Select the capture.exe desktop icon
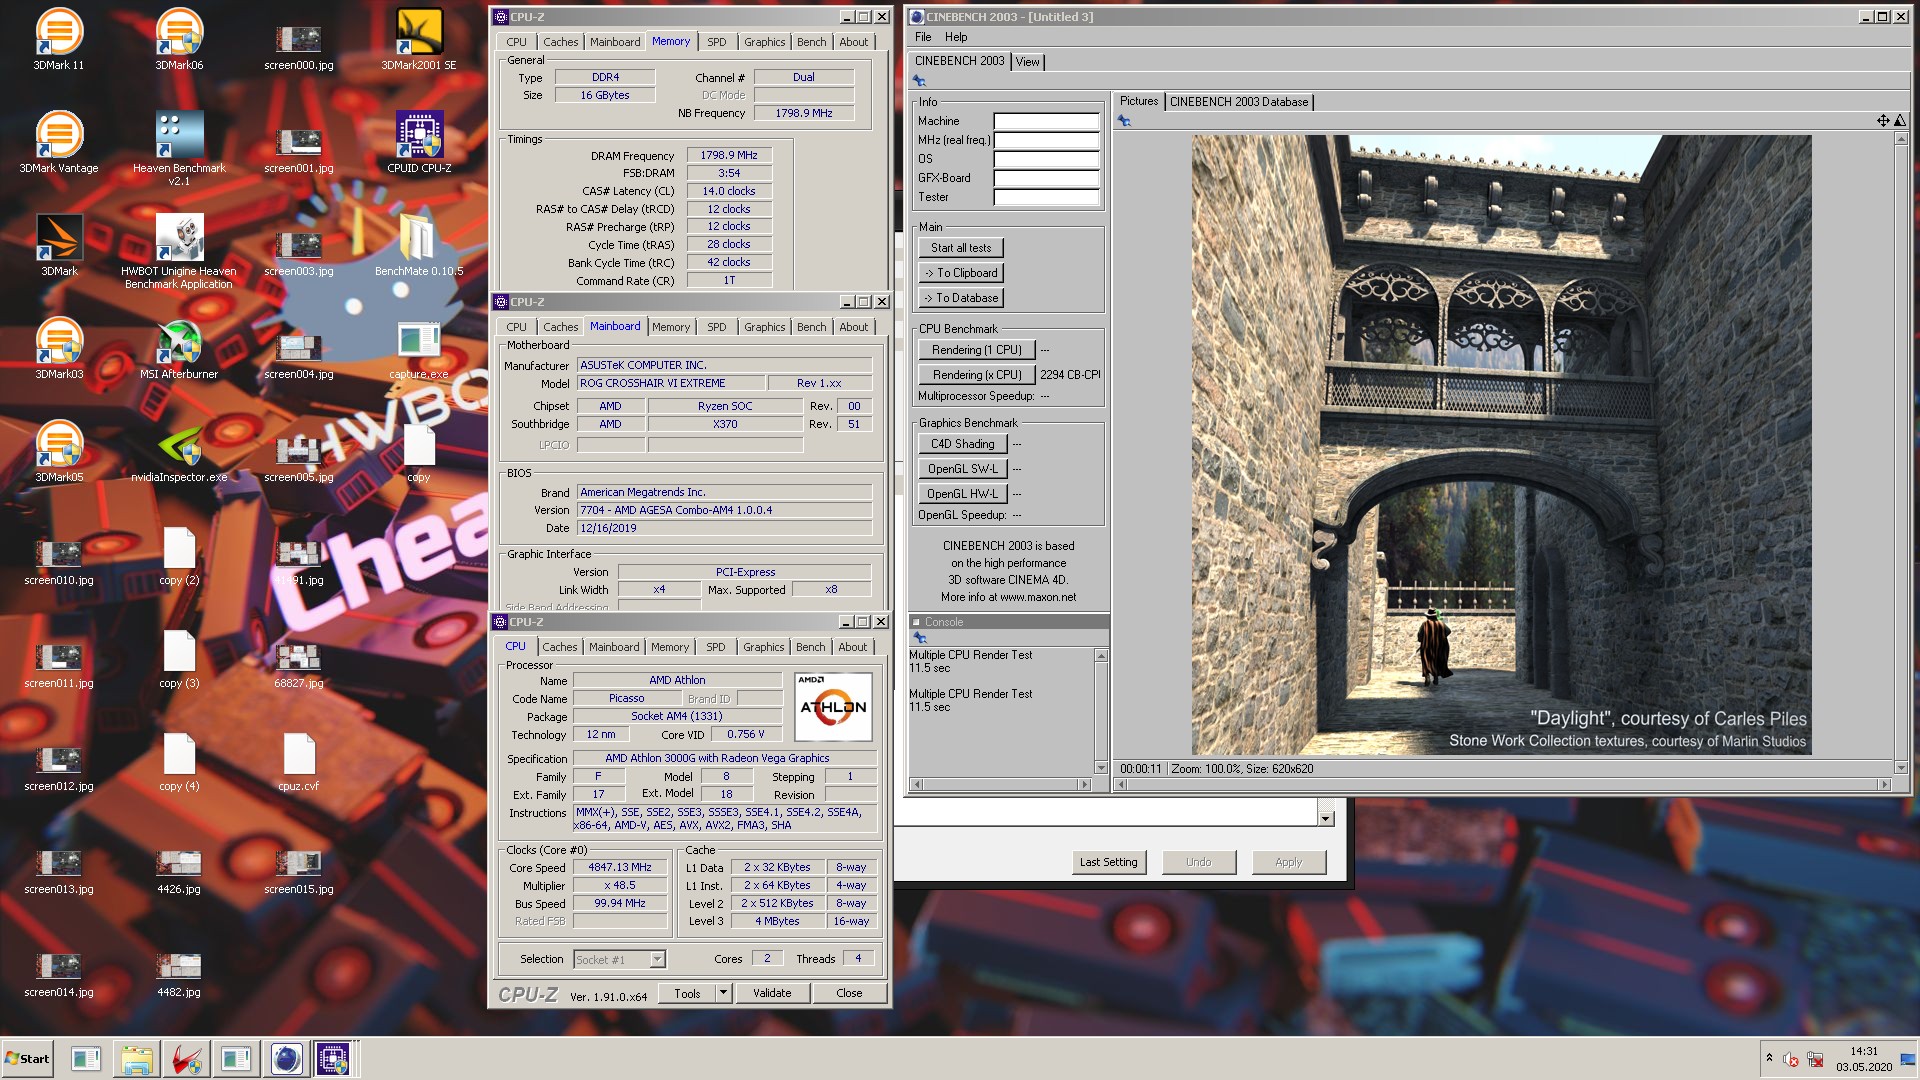This screenshot has width=1920, height=1080. pyautogui.click(x=419, y=348)
